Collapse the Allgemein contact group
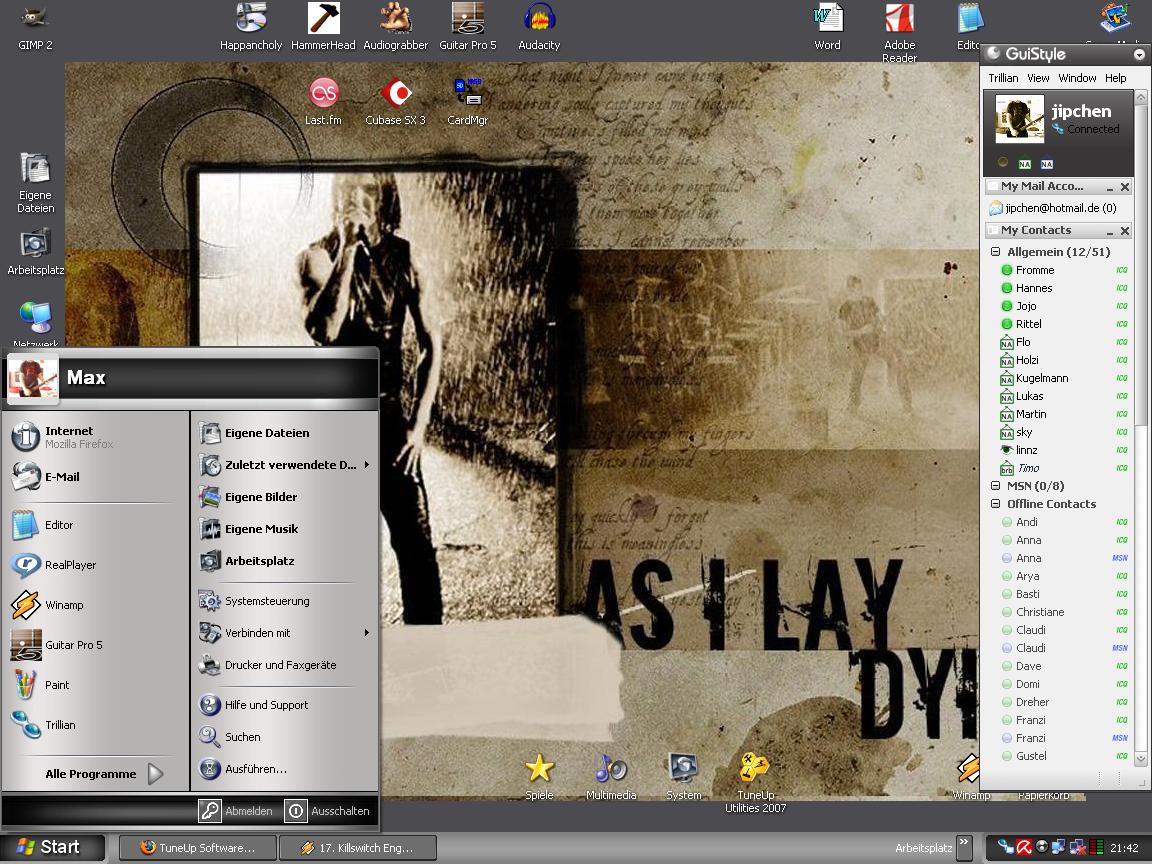The height and width of the screenshot is (864, 1152). point(996,252)
